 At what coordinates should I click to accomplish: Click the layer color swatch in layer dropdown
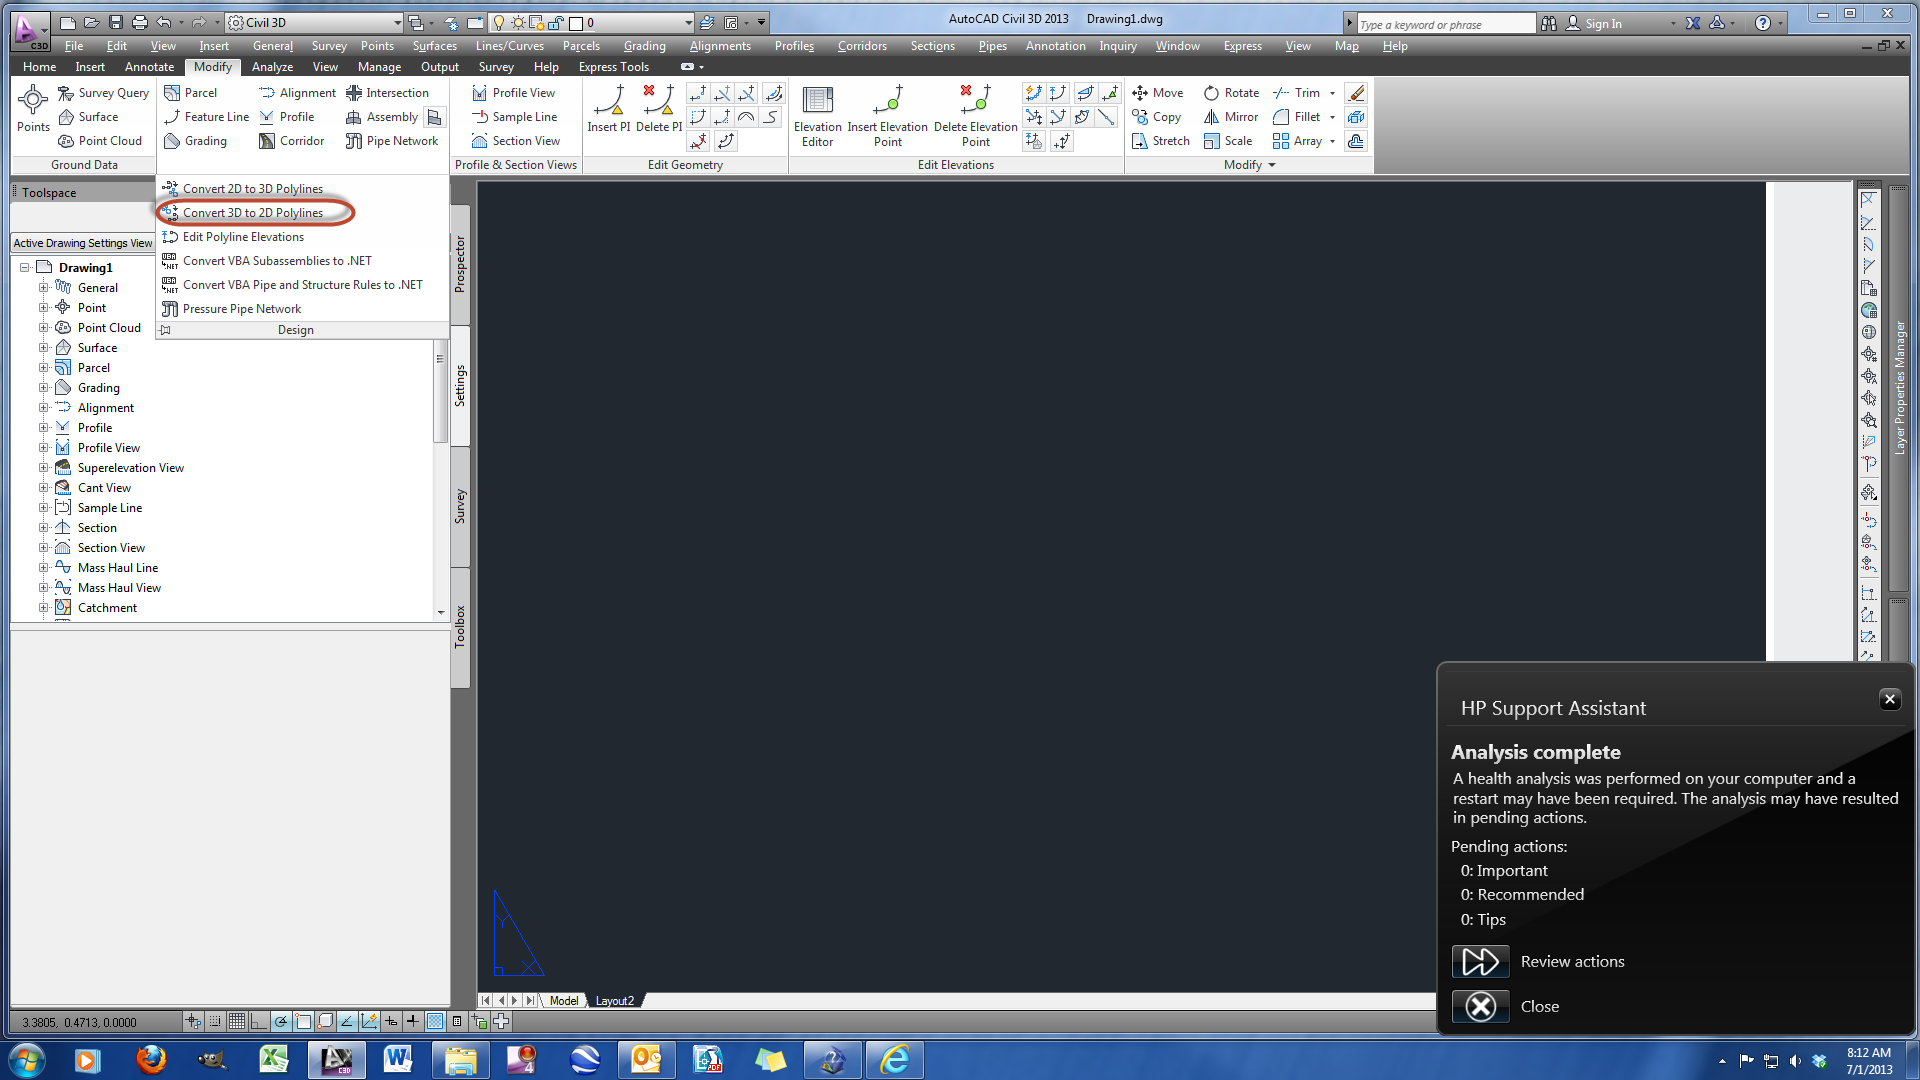point(576,23)
